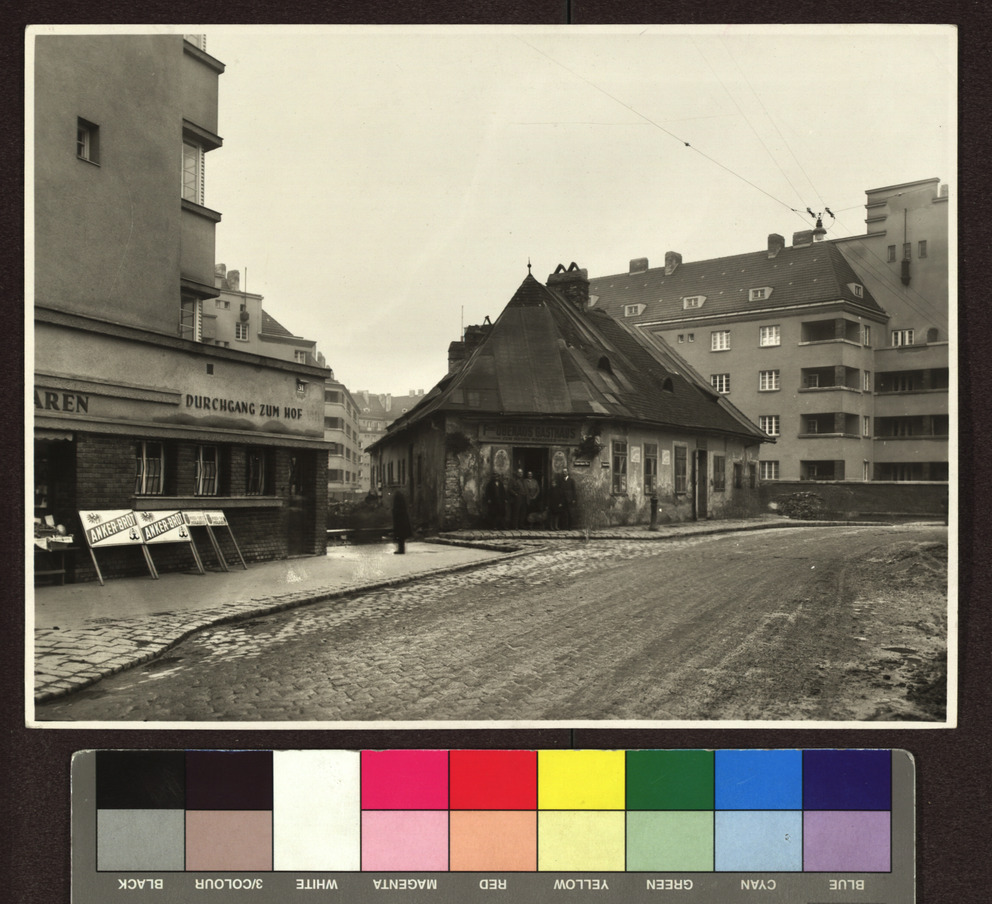The height and width of the screenshot is (904, 992).
Task: Select the dark green swatch
Action: point(670,779)
